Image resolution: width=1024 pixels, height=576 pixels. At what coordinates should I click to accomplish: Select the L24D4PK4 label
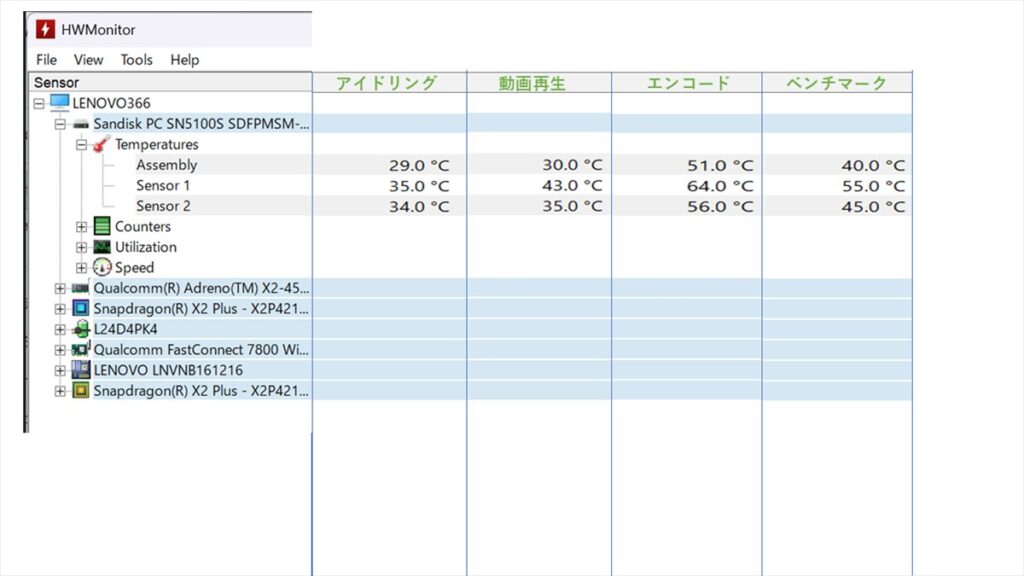click(x=126, y=329)
